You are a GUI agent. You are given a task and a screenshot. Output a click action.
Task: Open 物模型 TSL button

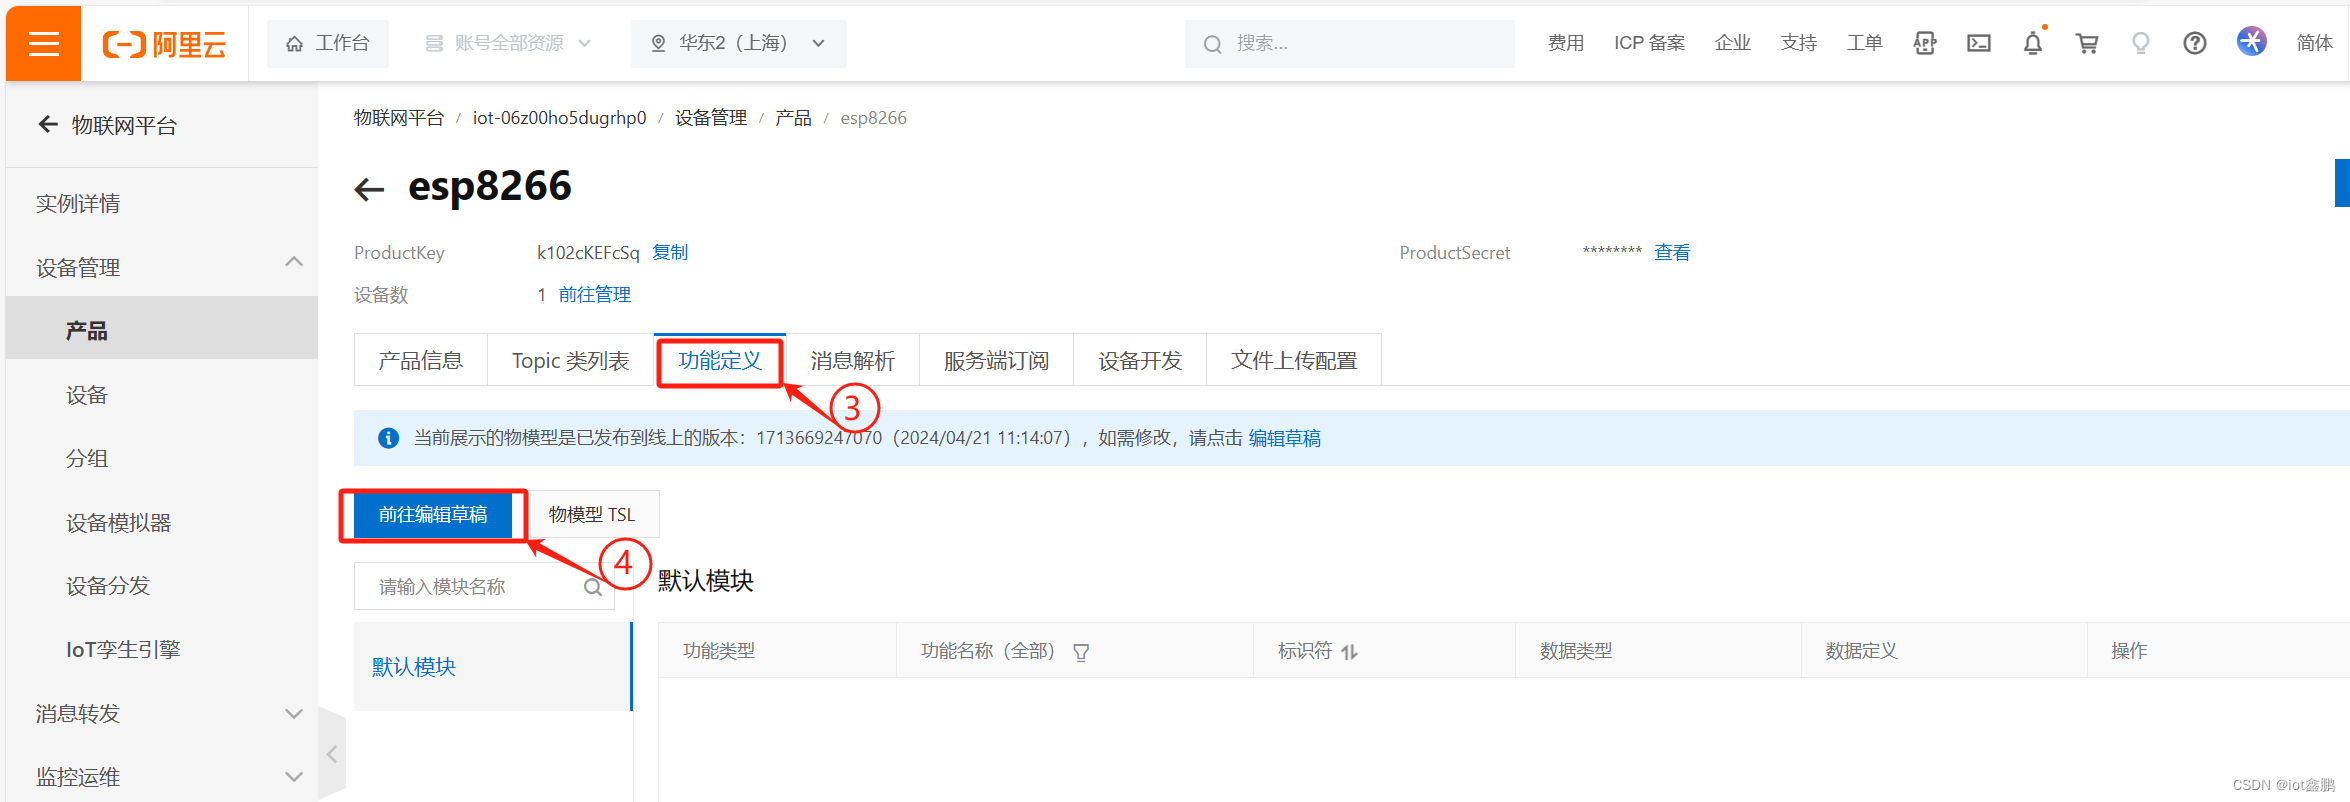click(592, 514)
